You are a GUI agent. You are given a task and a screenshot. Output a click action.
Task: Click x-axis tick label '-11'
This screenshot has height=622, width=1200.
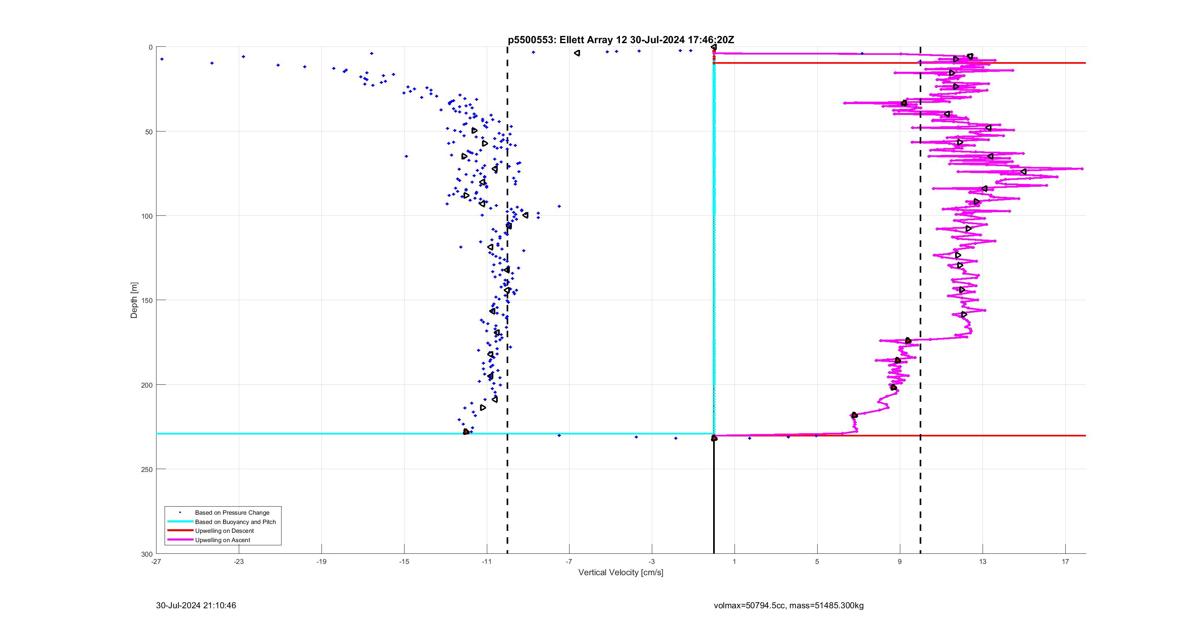coord(487,562)
